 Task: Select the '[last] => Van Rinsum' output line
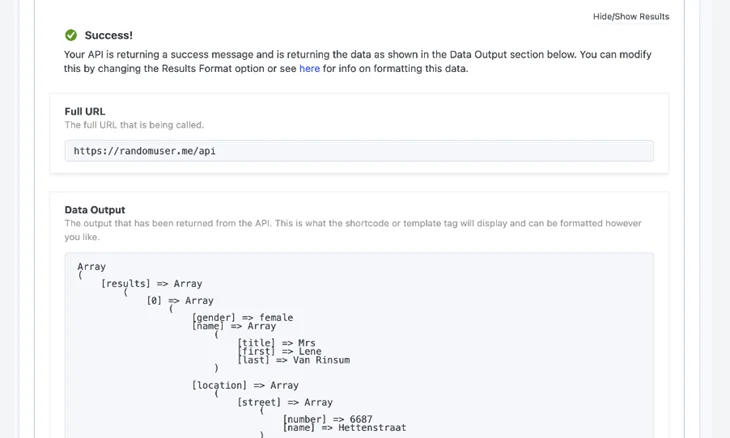point(294,360)
